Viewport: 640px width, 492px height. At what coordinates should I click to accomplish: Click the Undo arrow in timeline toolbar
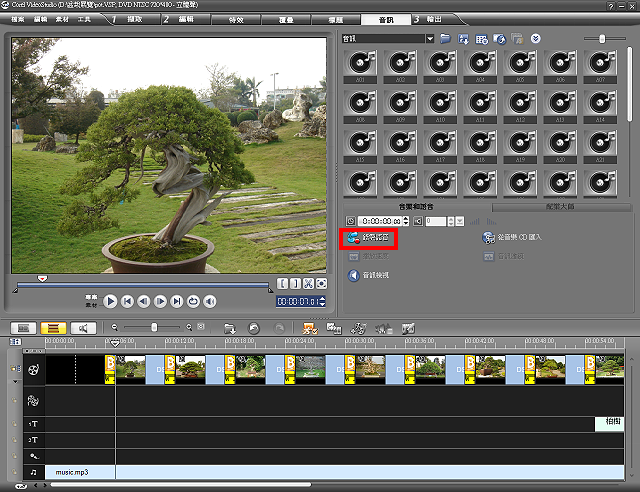tap(254, 328)
